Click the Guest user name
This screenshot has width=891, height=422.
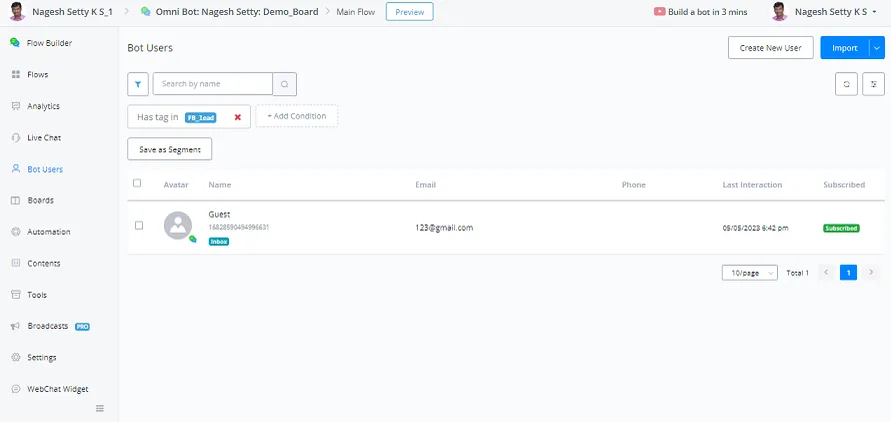(x=219, y=215)
